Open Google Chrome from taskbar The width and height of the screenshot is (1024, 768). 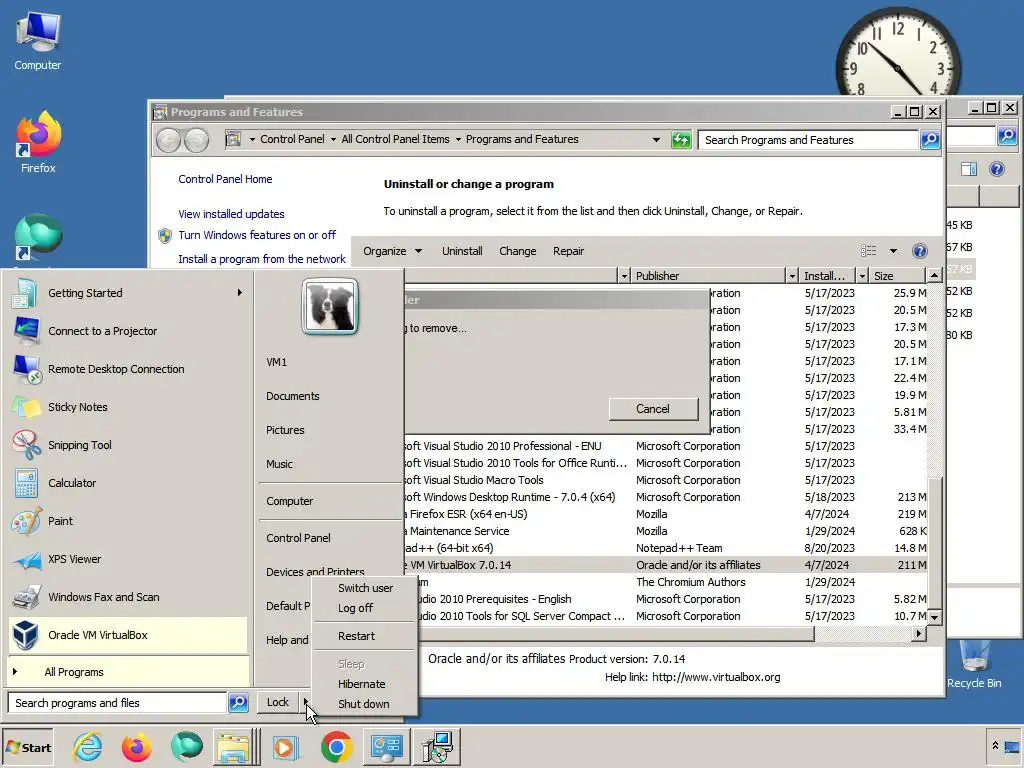click(336, 747)
